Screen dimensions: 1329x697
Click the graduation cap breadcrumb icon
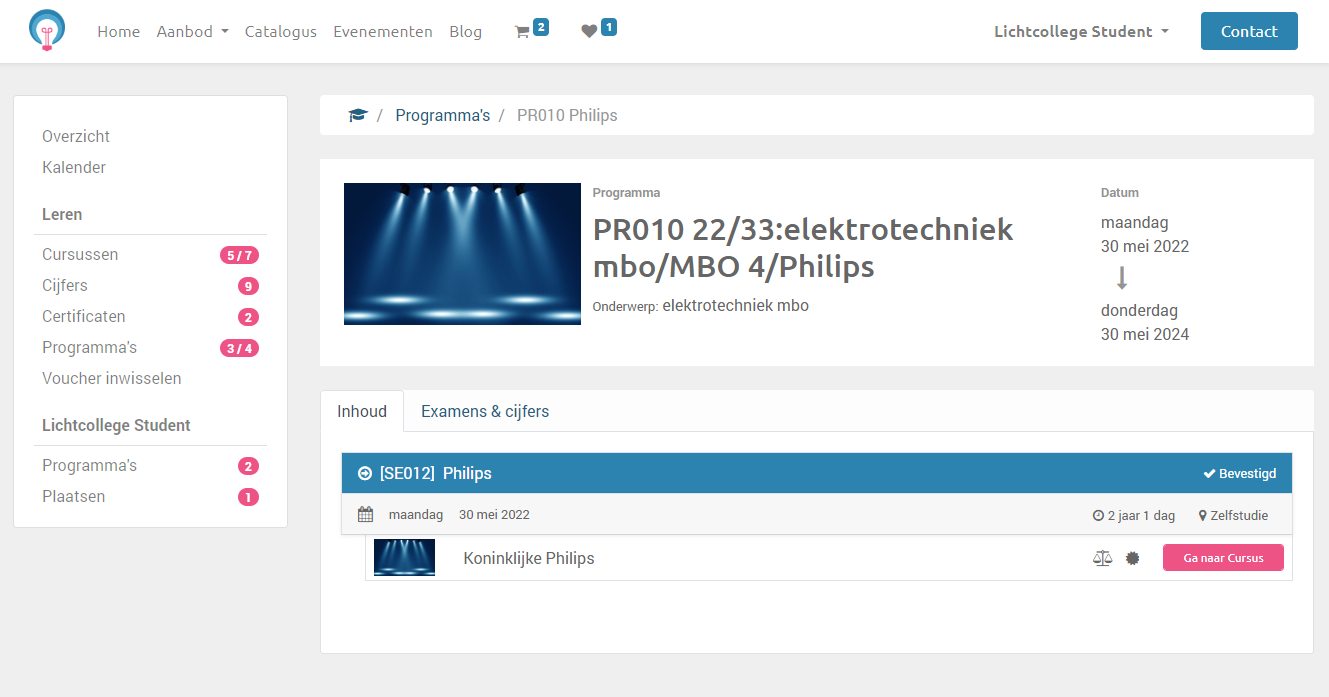click(357, 115)
